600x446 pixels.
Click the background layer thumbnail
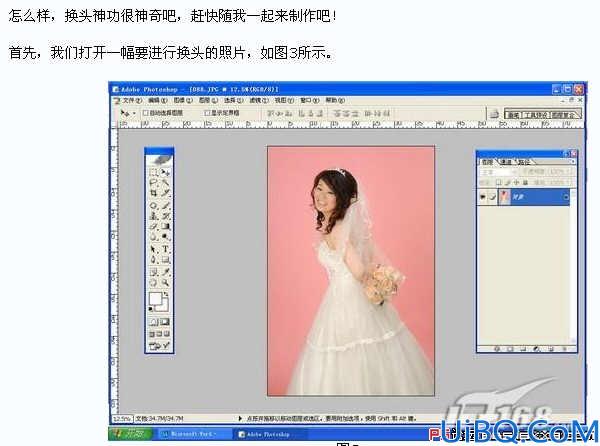[x=504, y=197]
